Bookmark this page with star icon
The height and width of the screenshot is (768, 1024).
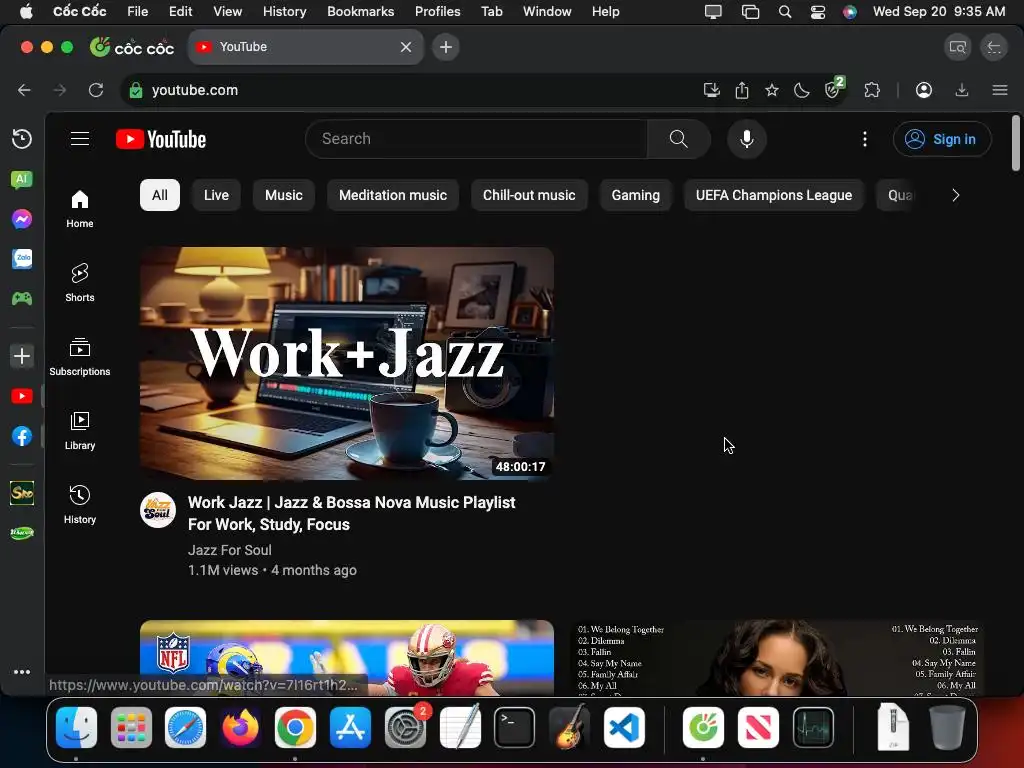click(772, 90)
